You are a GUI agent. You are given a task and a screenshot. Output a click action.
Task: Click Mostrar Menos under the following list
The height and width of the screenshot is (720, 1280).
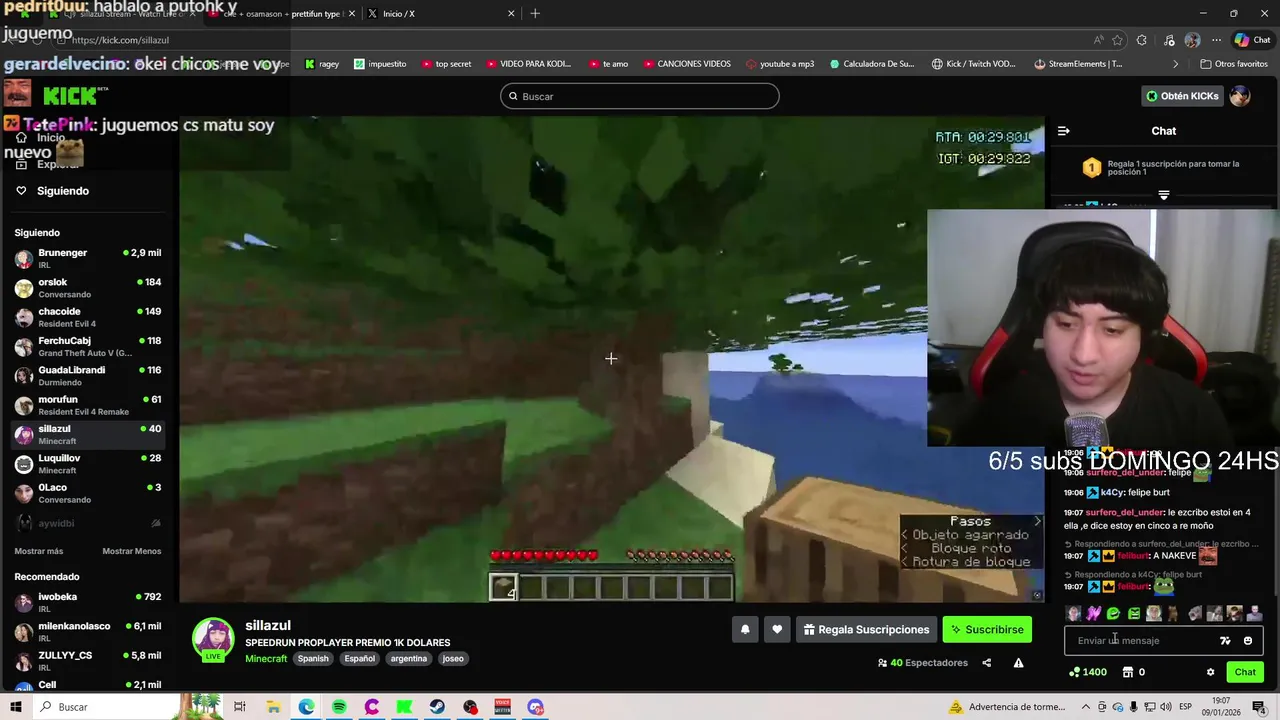pyautogui.click(x=131, y=551)
